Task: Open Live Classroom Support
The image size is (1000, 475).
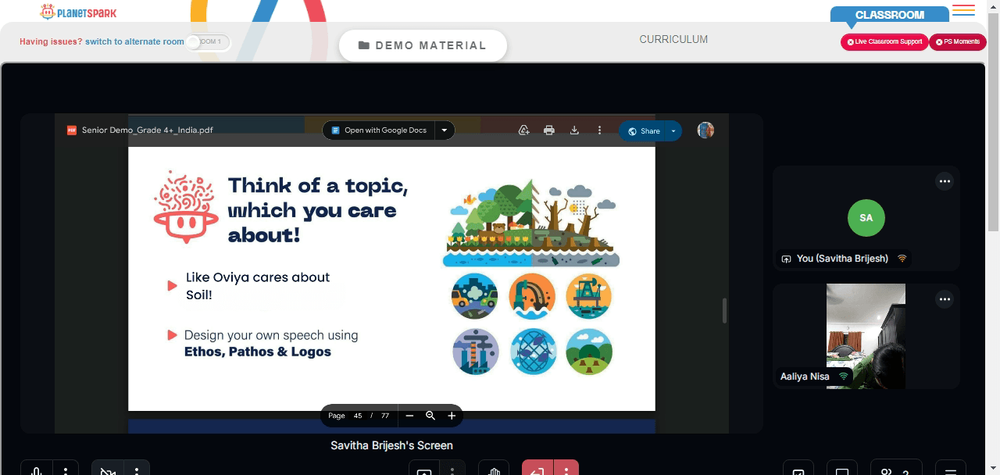Action: pyautogui.click(x=884, y=42)
